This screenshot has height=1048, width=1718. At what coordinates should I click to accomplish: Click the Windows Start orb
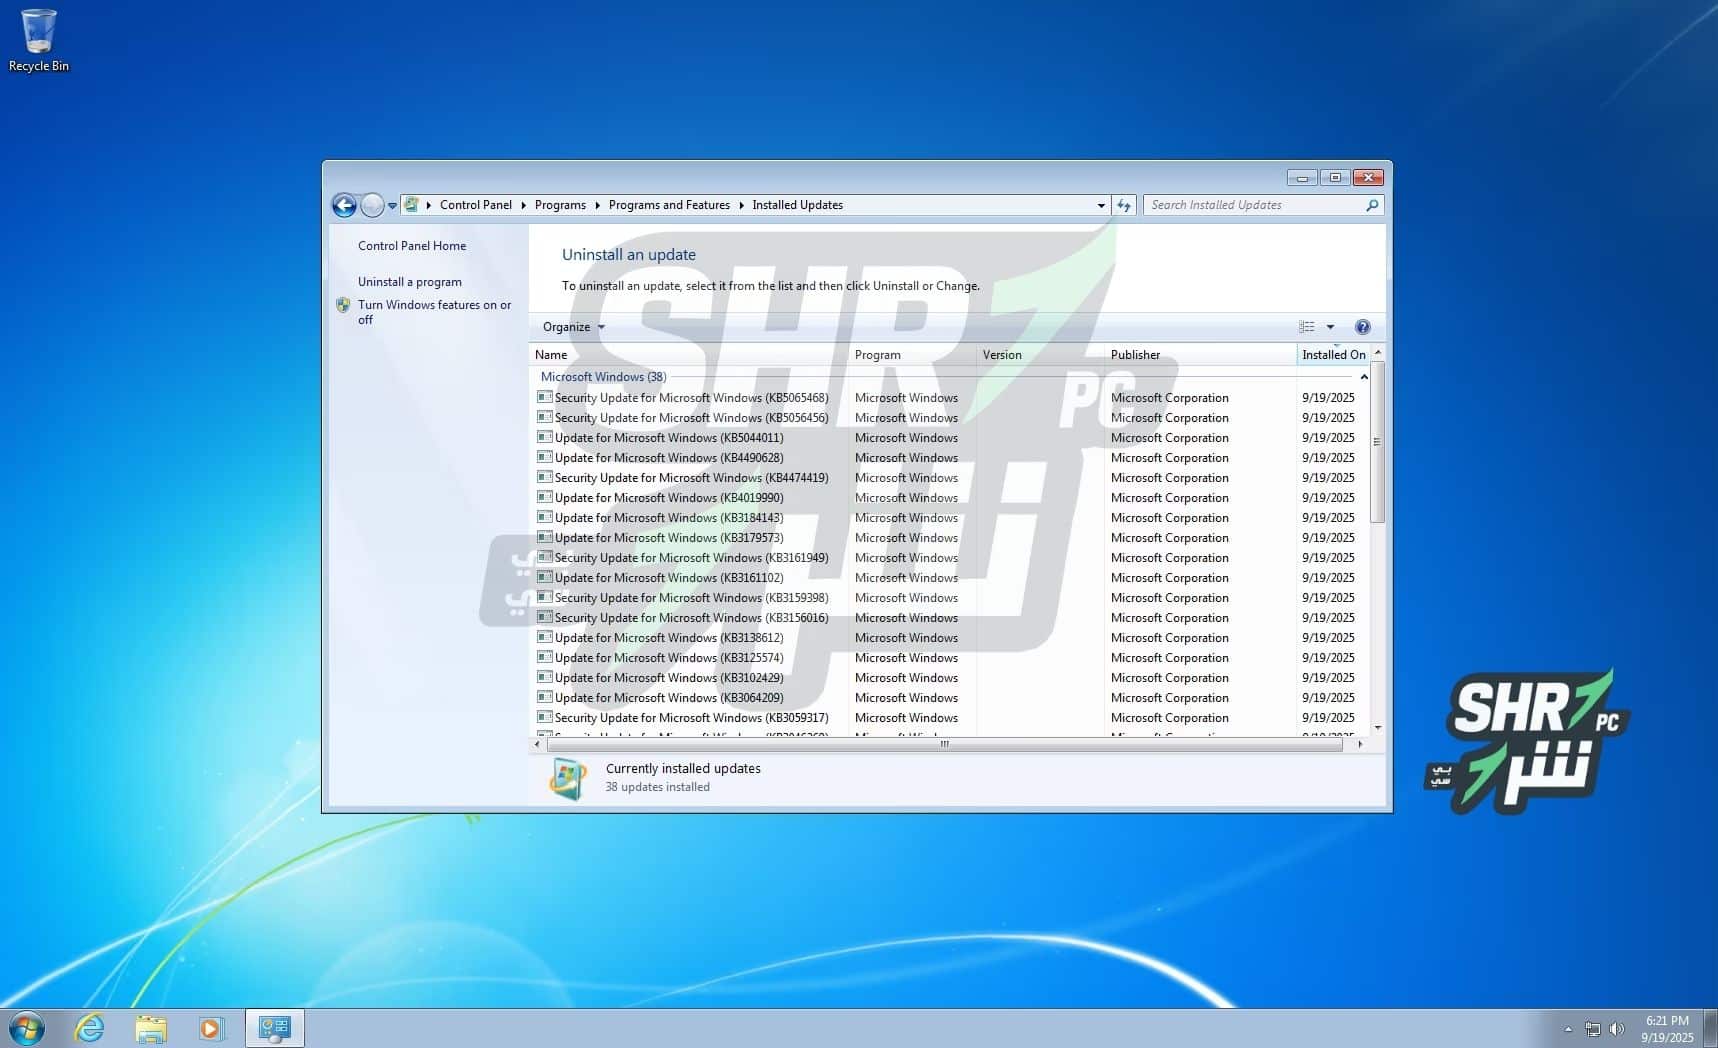pyautogui.click(x=27, y=1028)
